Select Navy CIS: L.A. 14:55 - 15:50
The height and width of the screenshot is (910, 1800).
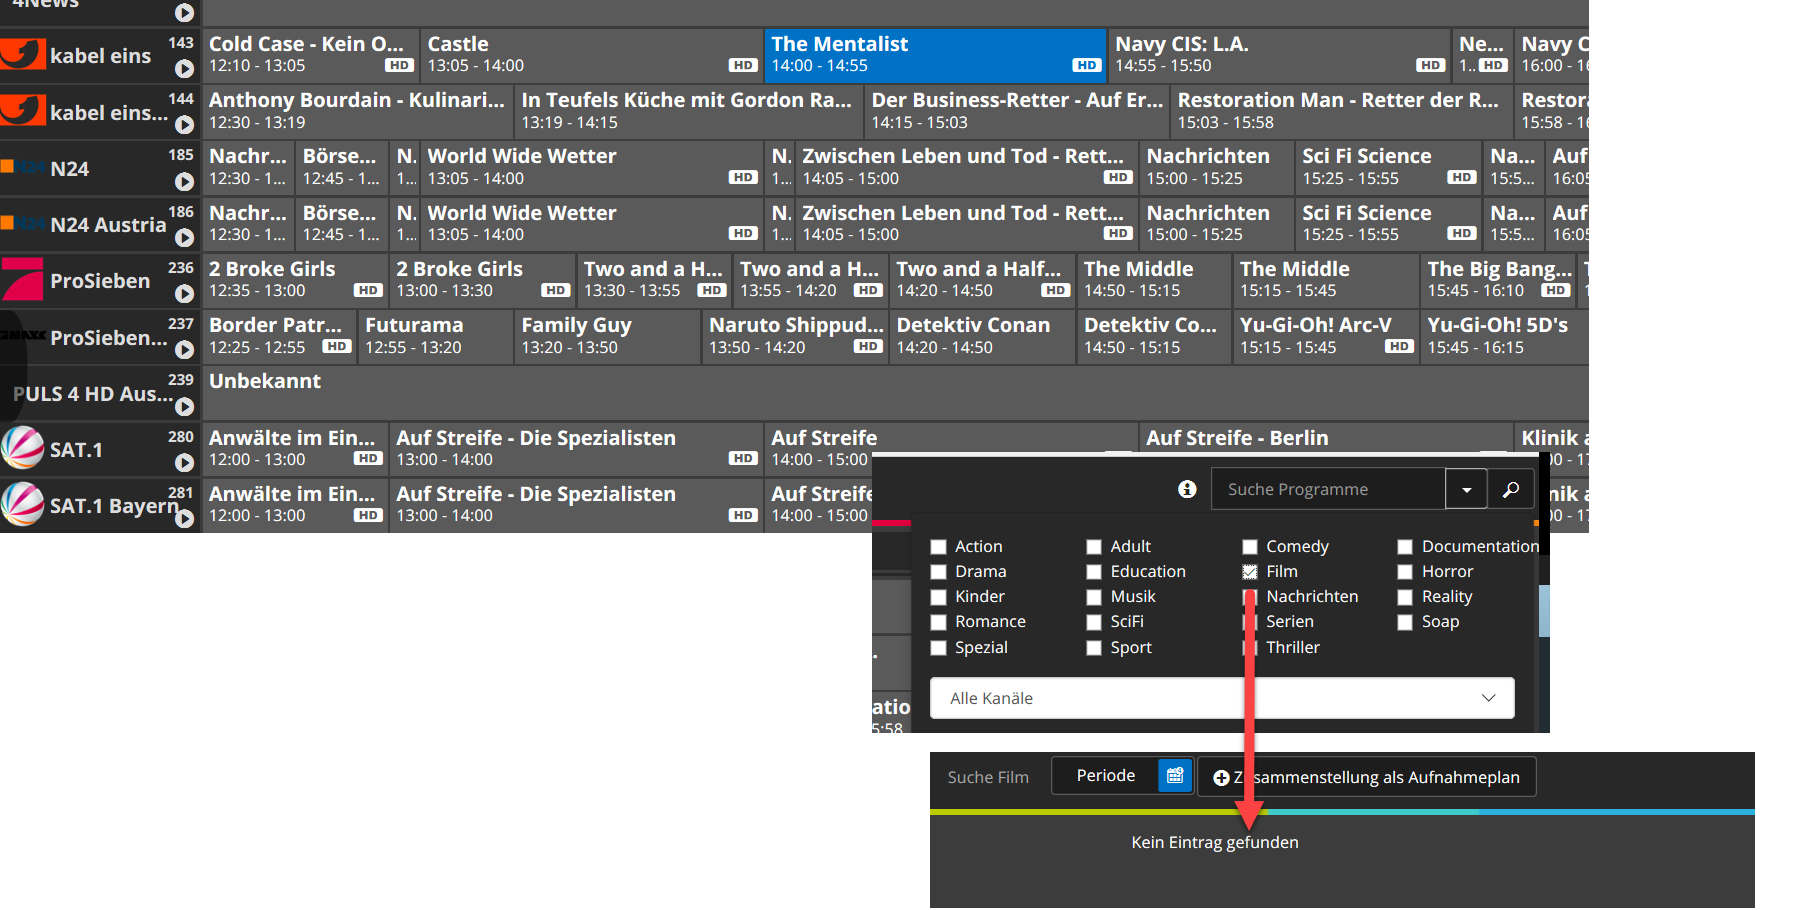pos(1279,55)
